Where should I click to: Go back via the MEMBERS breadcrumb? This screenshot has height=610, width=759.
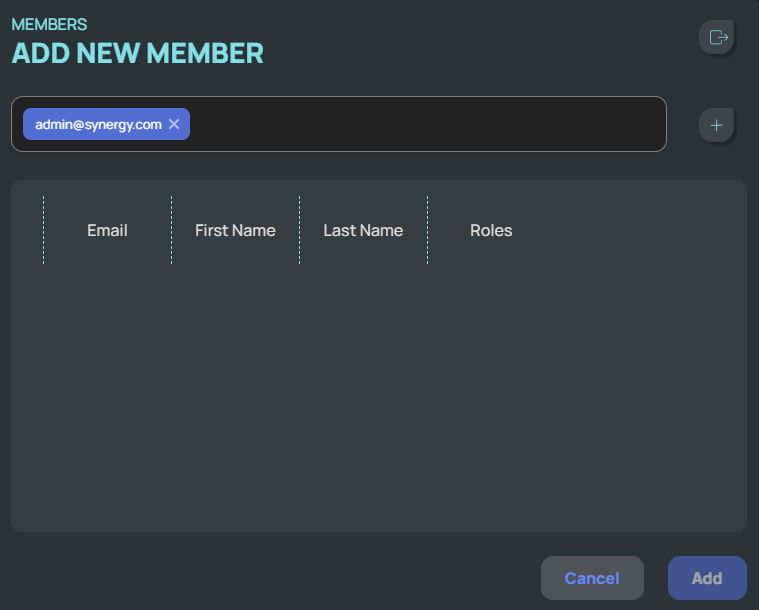49,24
